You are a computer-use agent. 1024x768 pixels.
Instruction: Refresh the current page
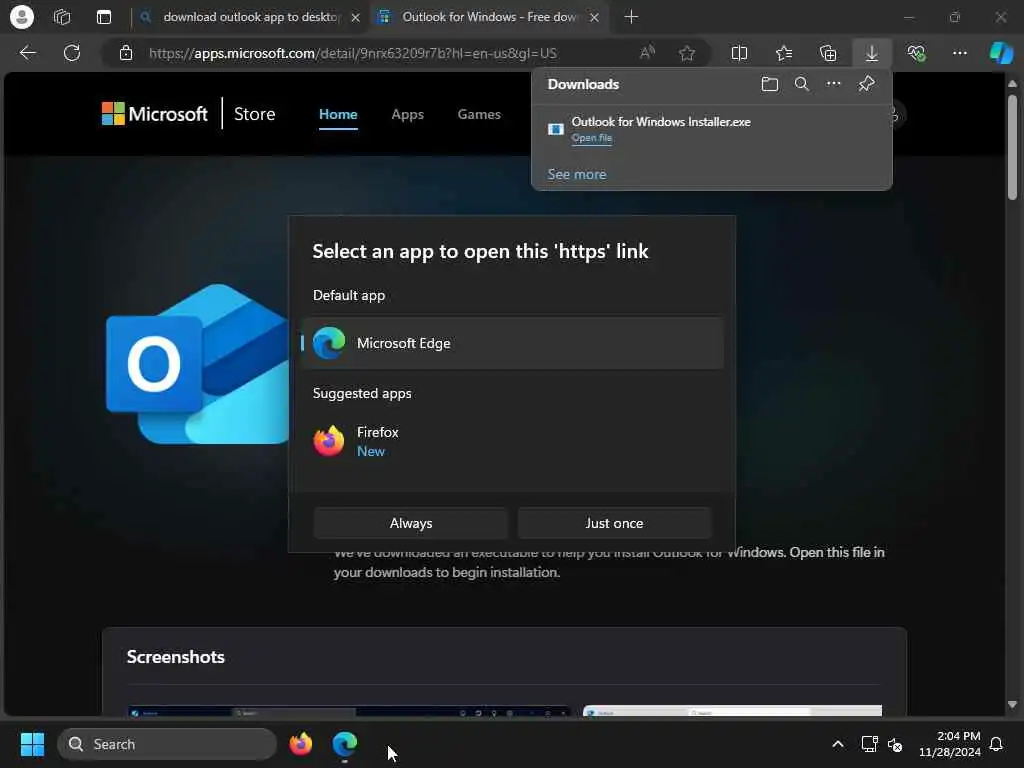click(72, 53)
